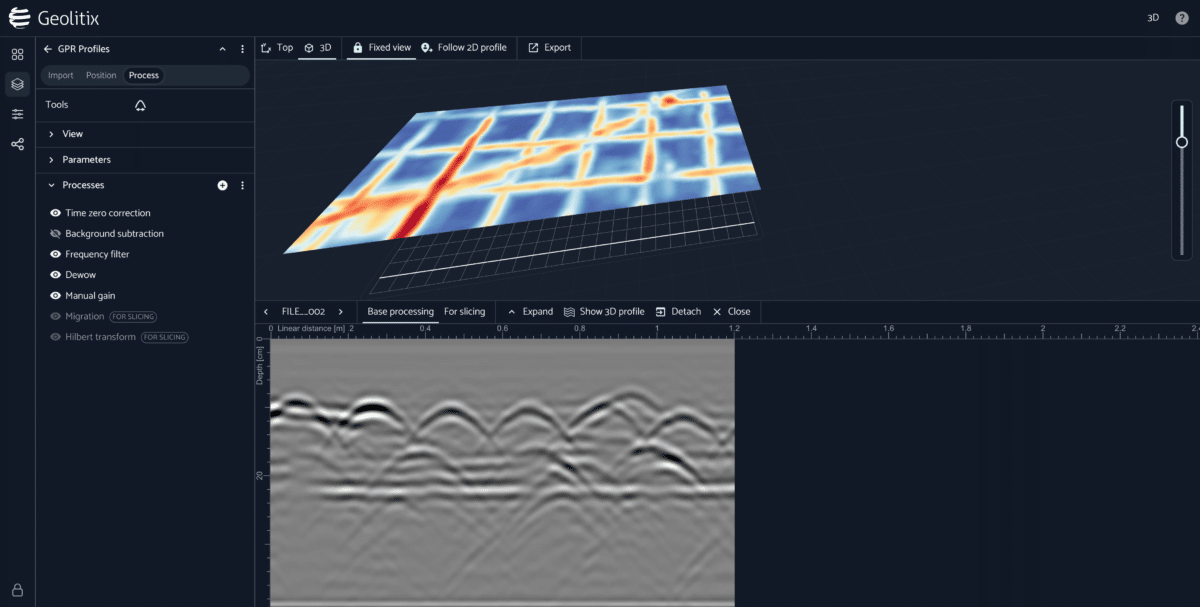Click Show 3D profile button
Image resolution: width=1200 pixels, height=607 pixels.
[604, 312]
